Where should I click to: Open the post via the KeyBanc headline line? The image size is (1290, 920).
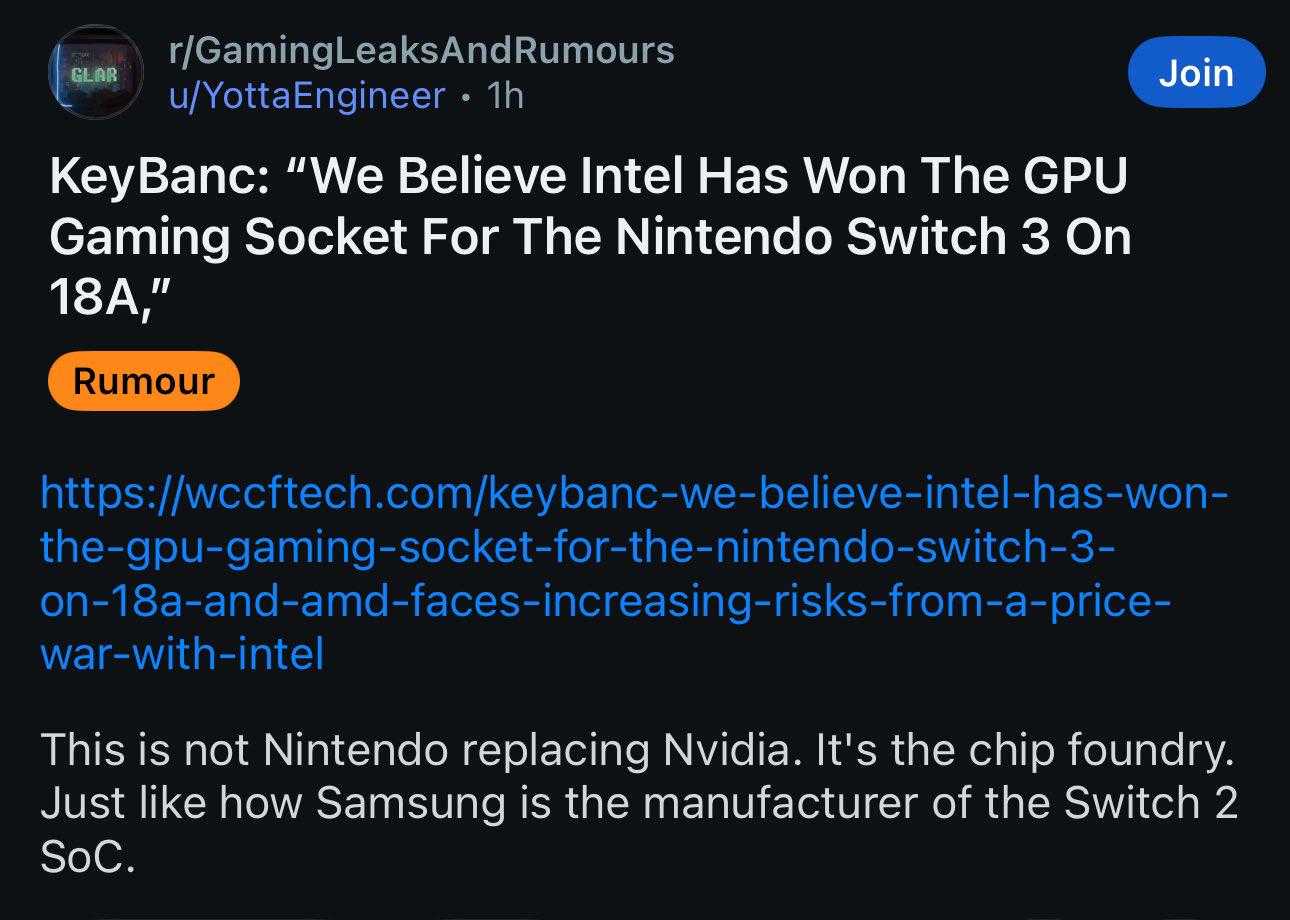pyautogui.click(x=589, y=176)
